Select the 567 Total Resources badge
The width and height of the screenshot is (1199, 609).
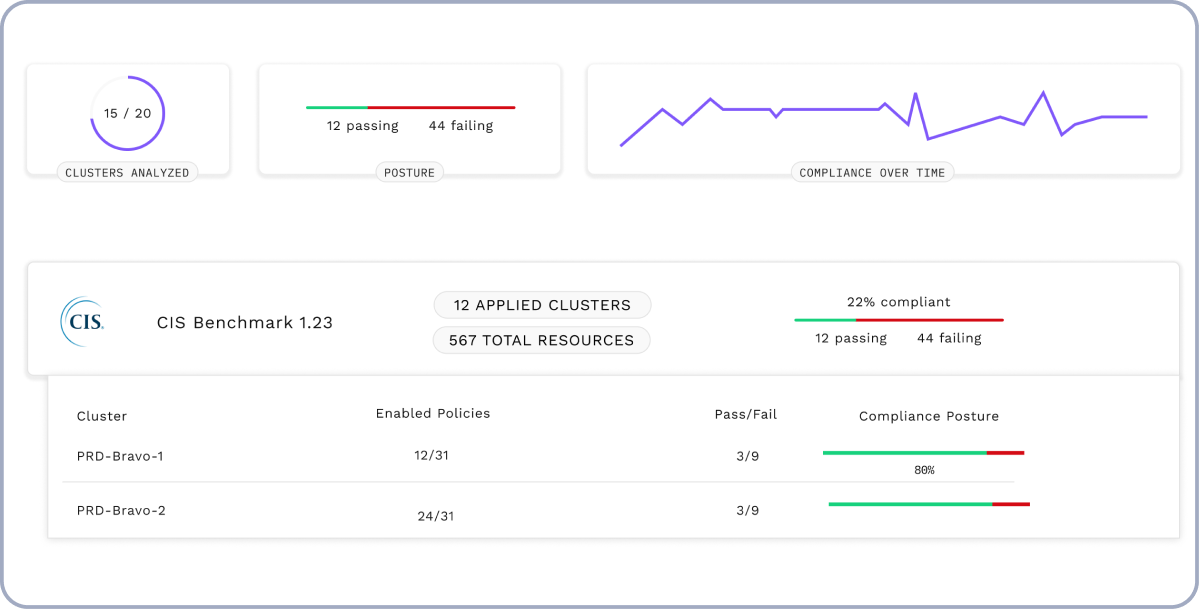pos(541,340)
